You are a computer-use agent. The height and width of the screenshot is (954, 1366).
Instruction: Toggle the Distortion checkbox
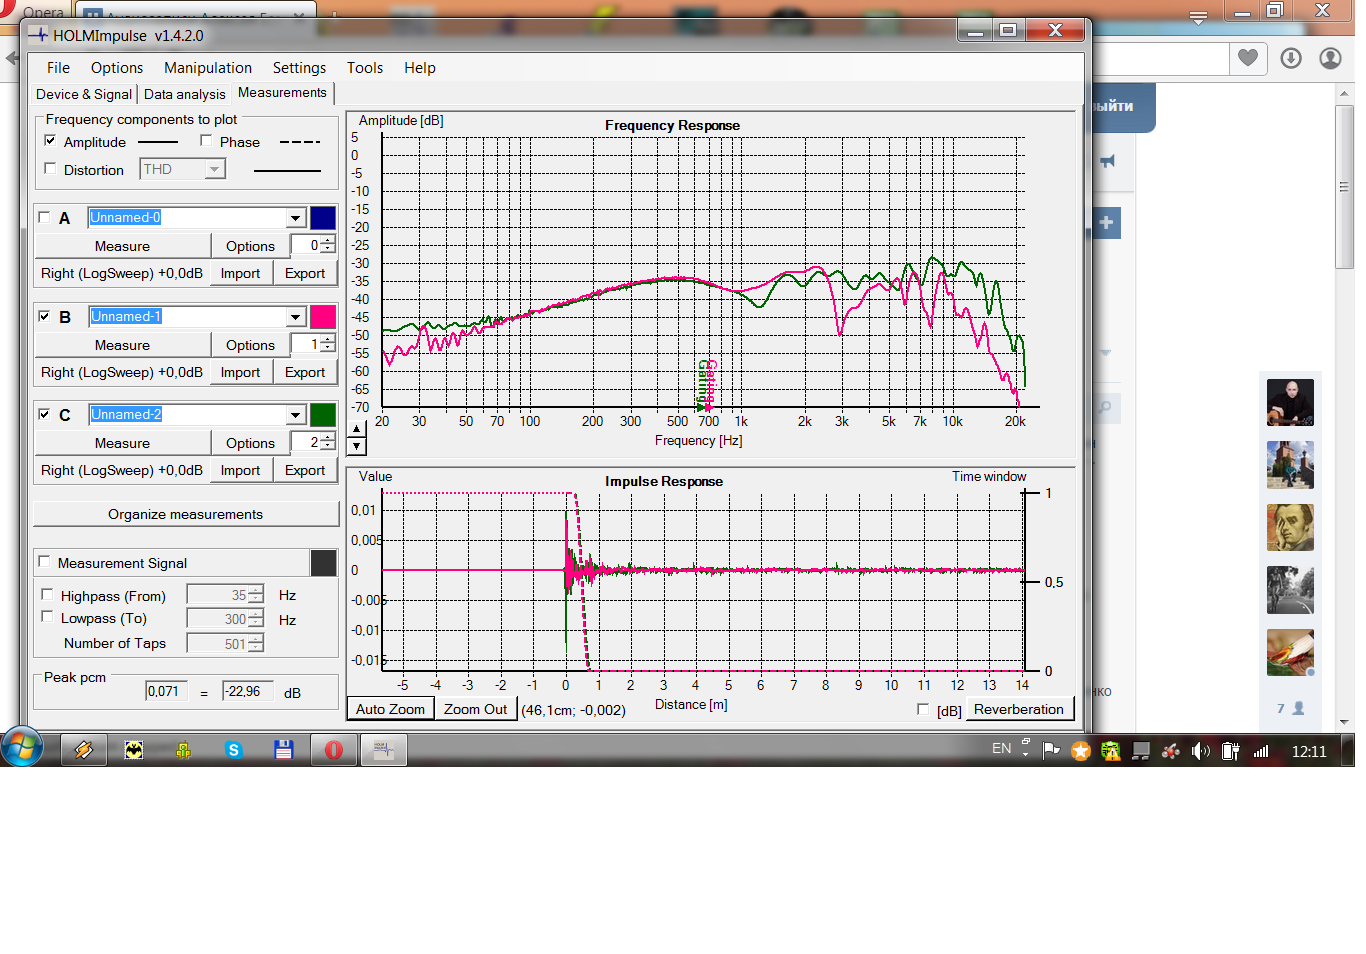51,169
